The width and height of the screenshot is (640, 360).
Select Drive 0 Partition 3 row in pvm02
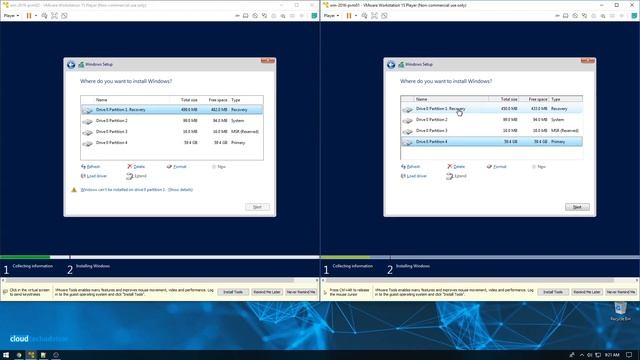pos(172,131)
